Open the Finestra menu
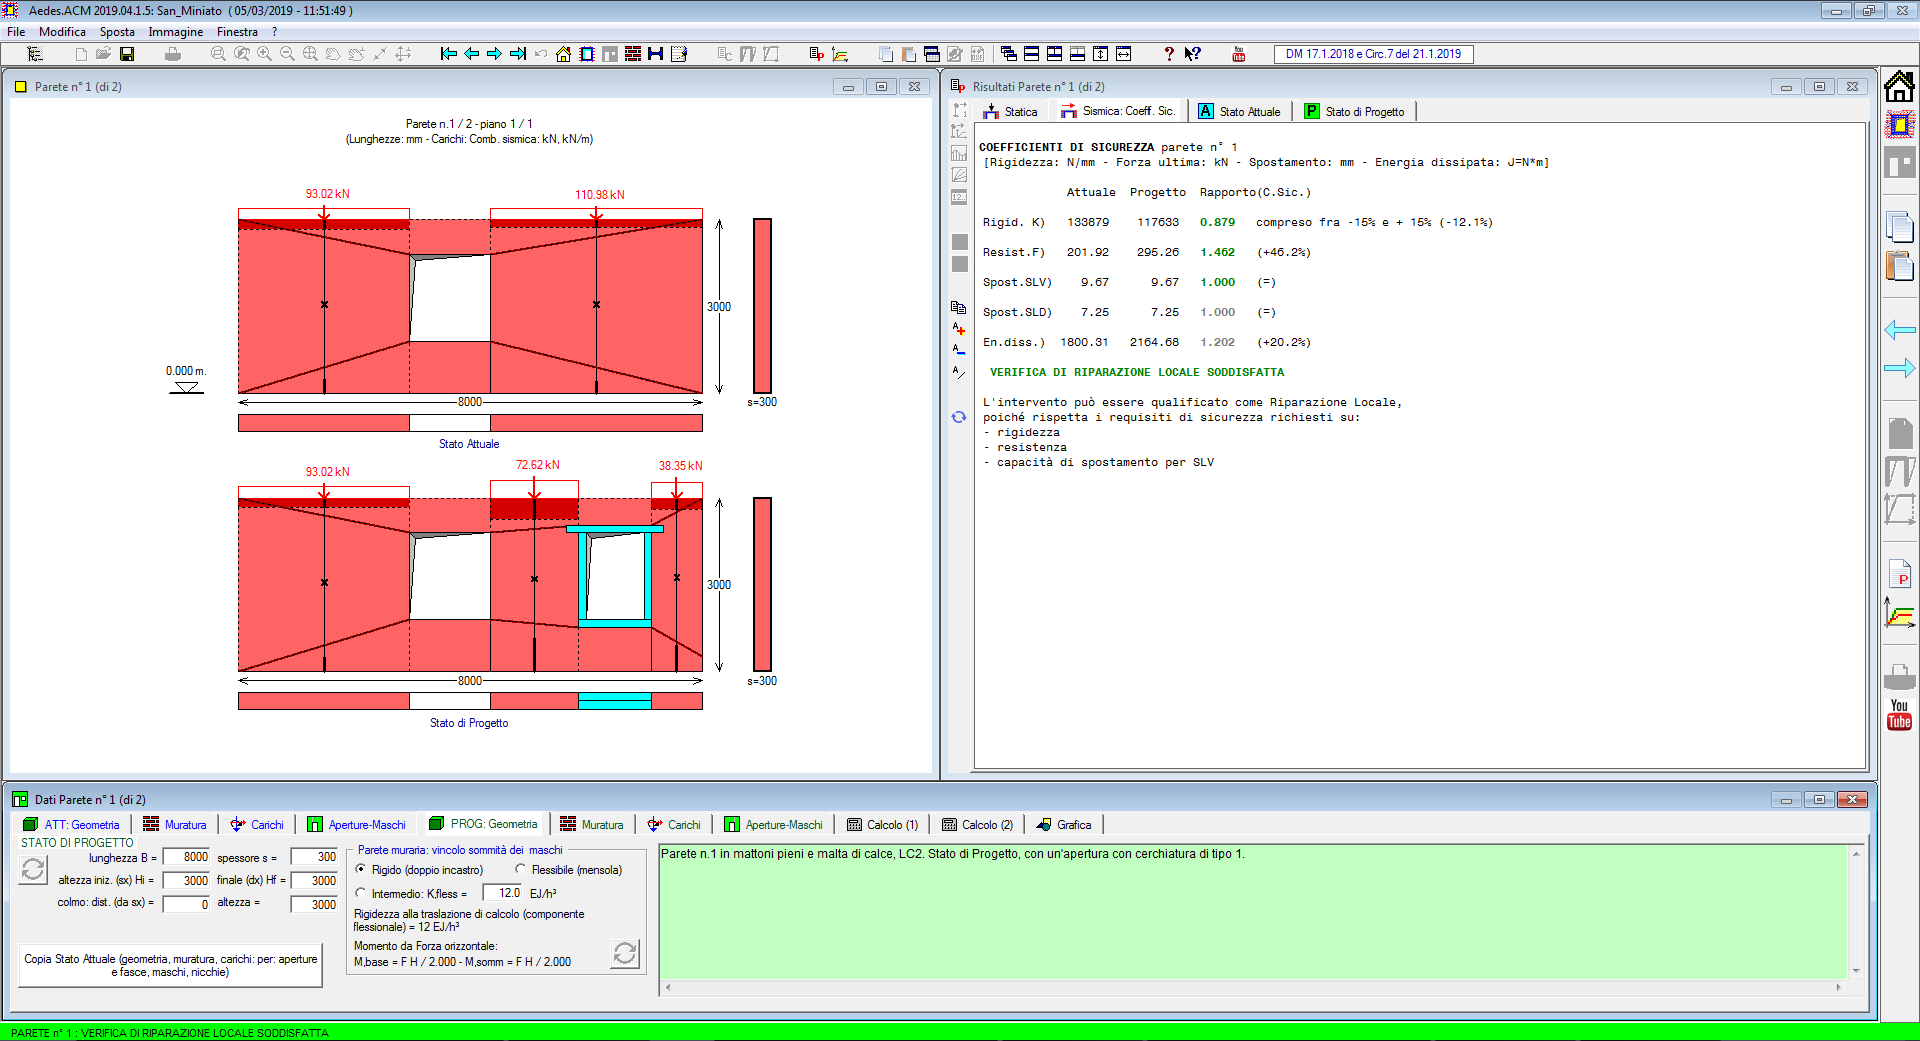The width and height of the screenshot is (1920, 1041). click(237, 32)
